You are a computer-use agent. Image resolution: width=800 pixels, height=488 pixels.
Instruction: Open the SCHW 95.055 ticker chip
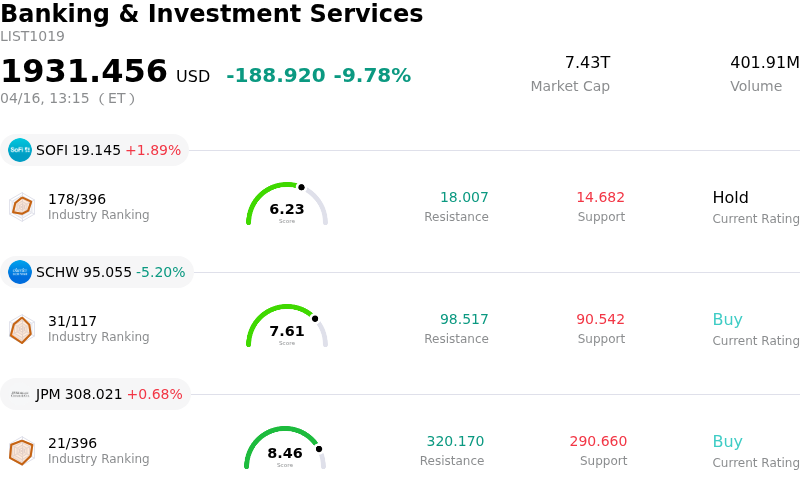(97, 272)
